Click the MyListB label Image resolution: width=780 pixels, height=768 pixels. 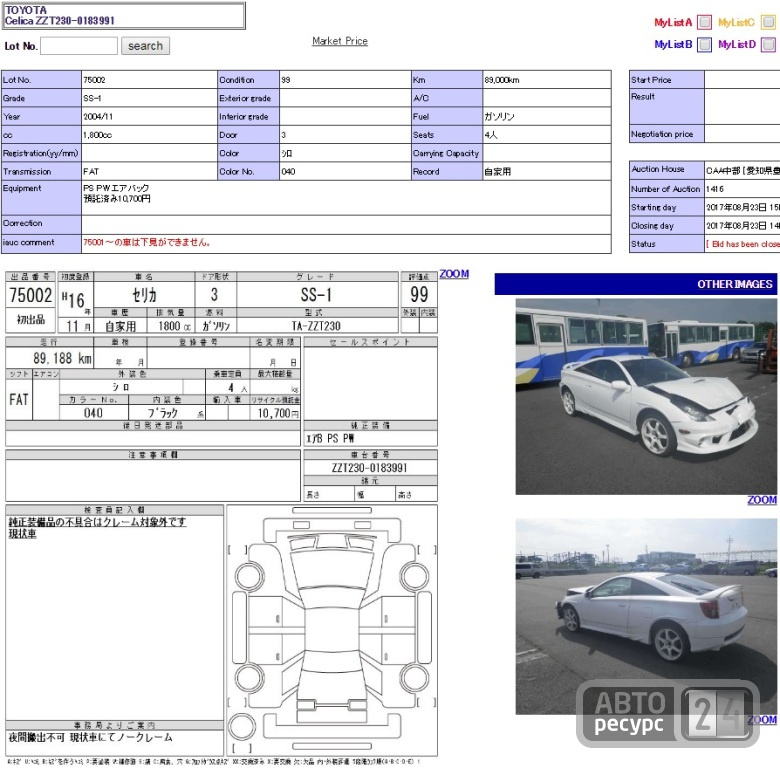tap(673, 44)
